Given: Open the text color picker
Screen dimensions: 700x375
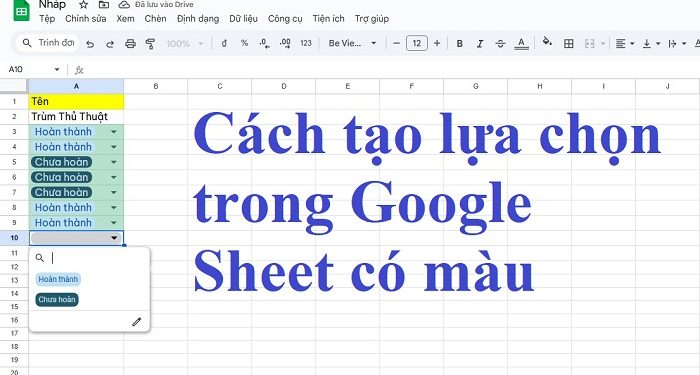Looking at the screenshot, I should [x=521, y=43].
